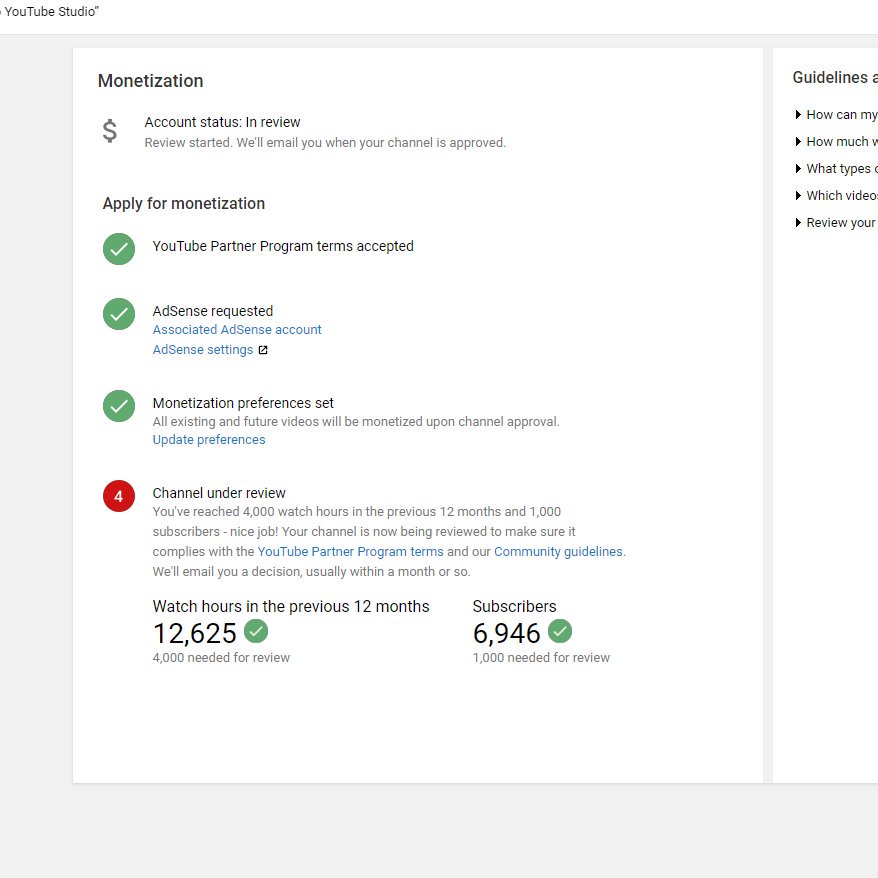
Task: Click '1,000 needed for review' text
Action: (x=541, y=657)
